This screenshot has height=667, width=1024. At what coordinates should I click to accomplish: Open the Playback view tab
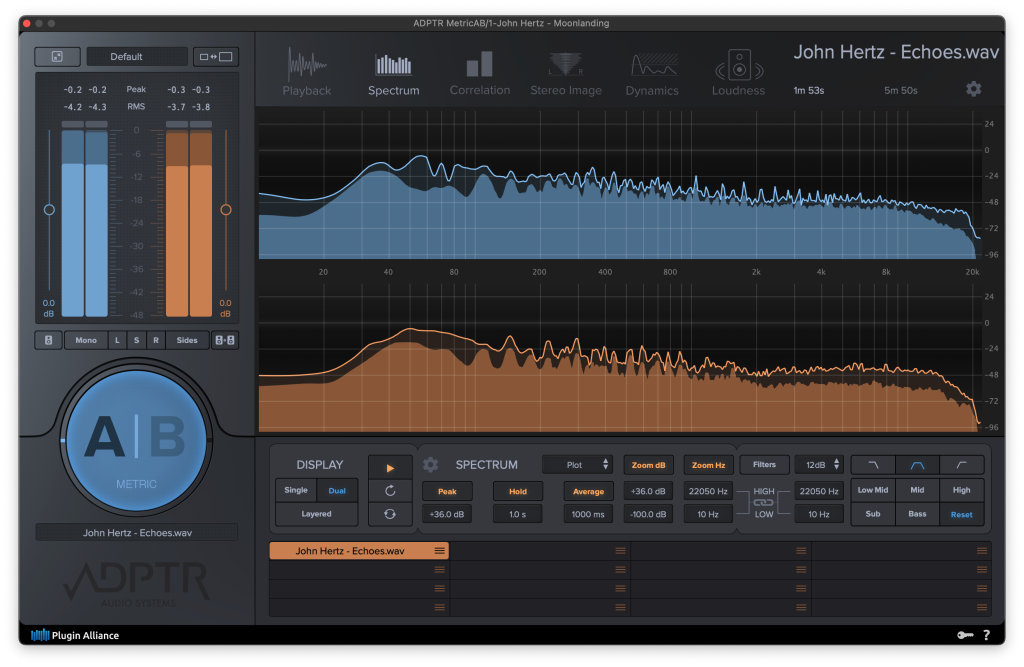click(x=307, y=73)
